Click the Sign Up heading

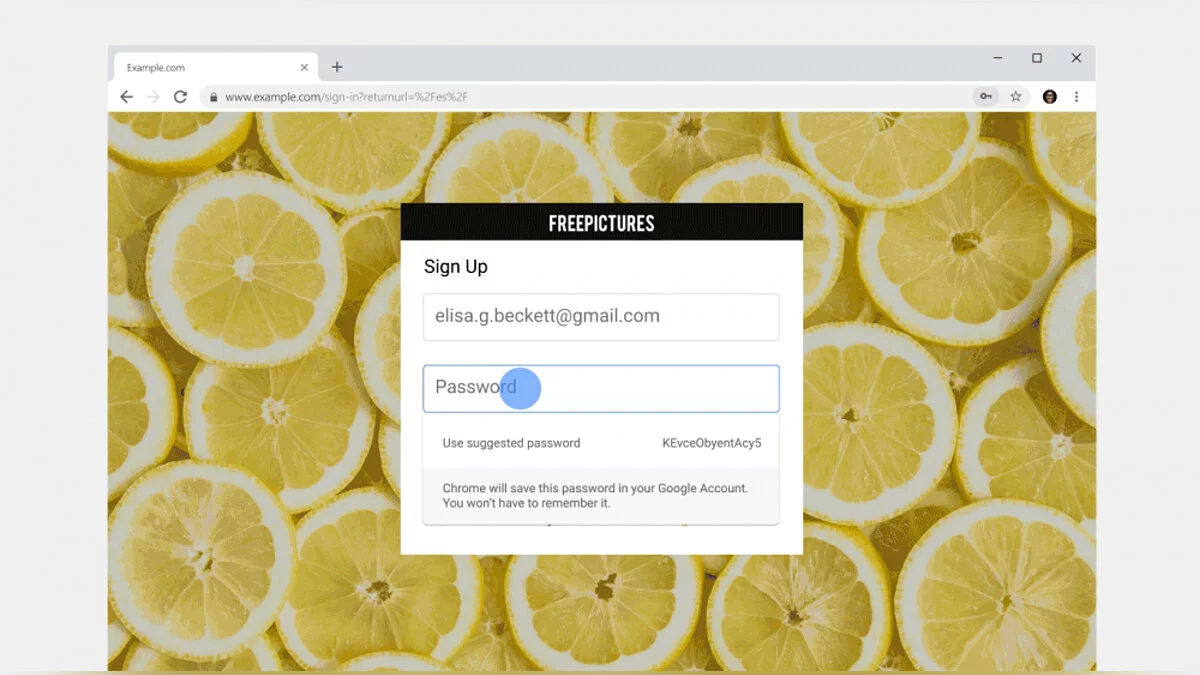click(456, 267)
